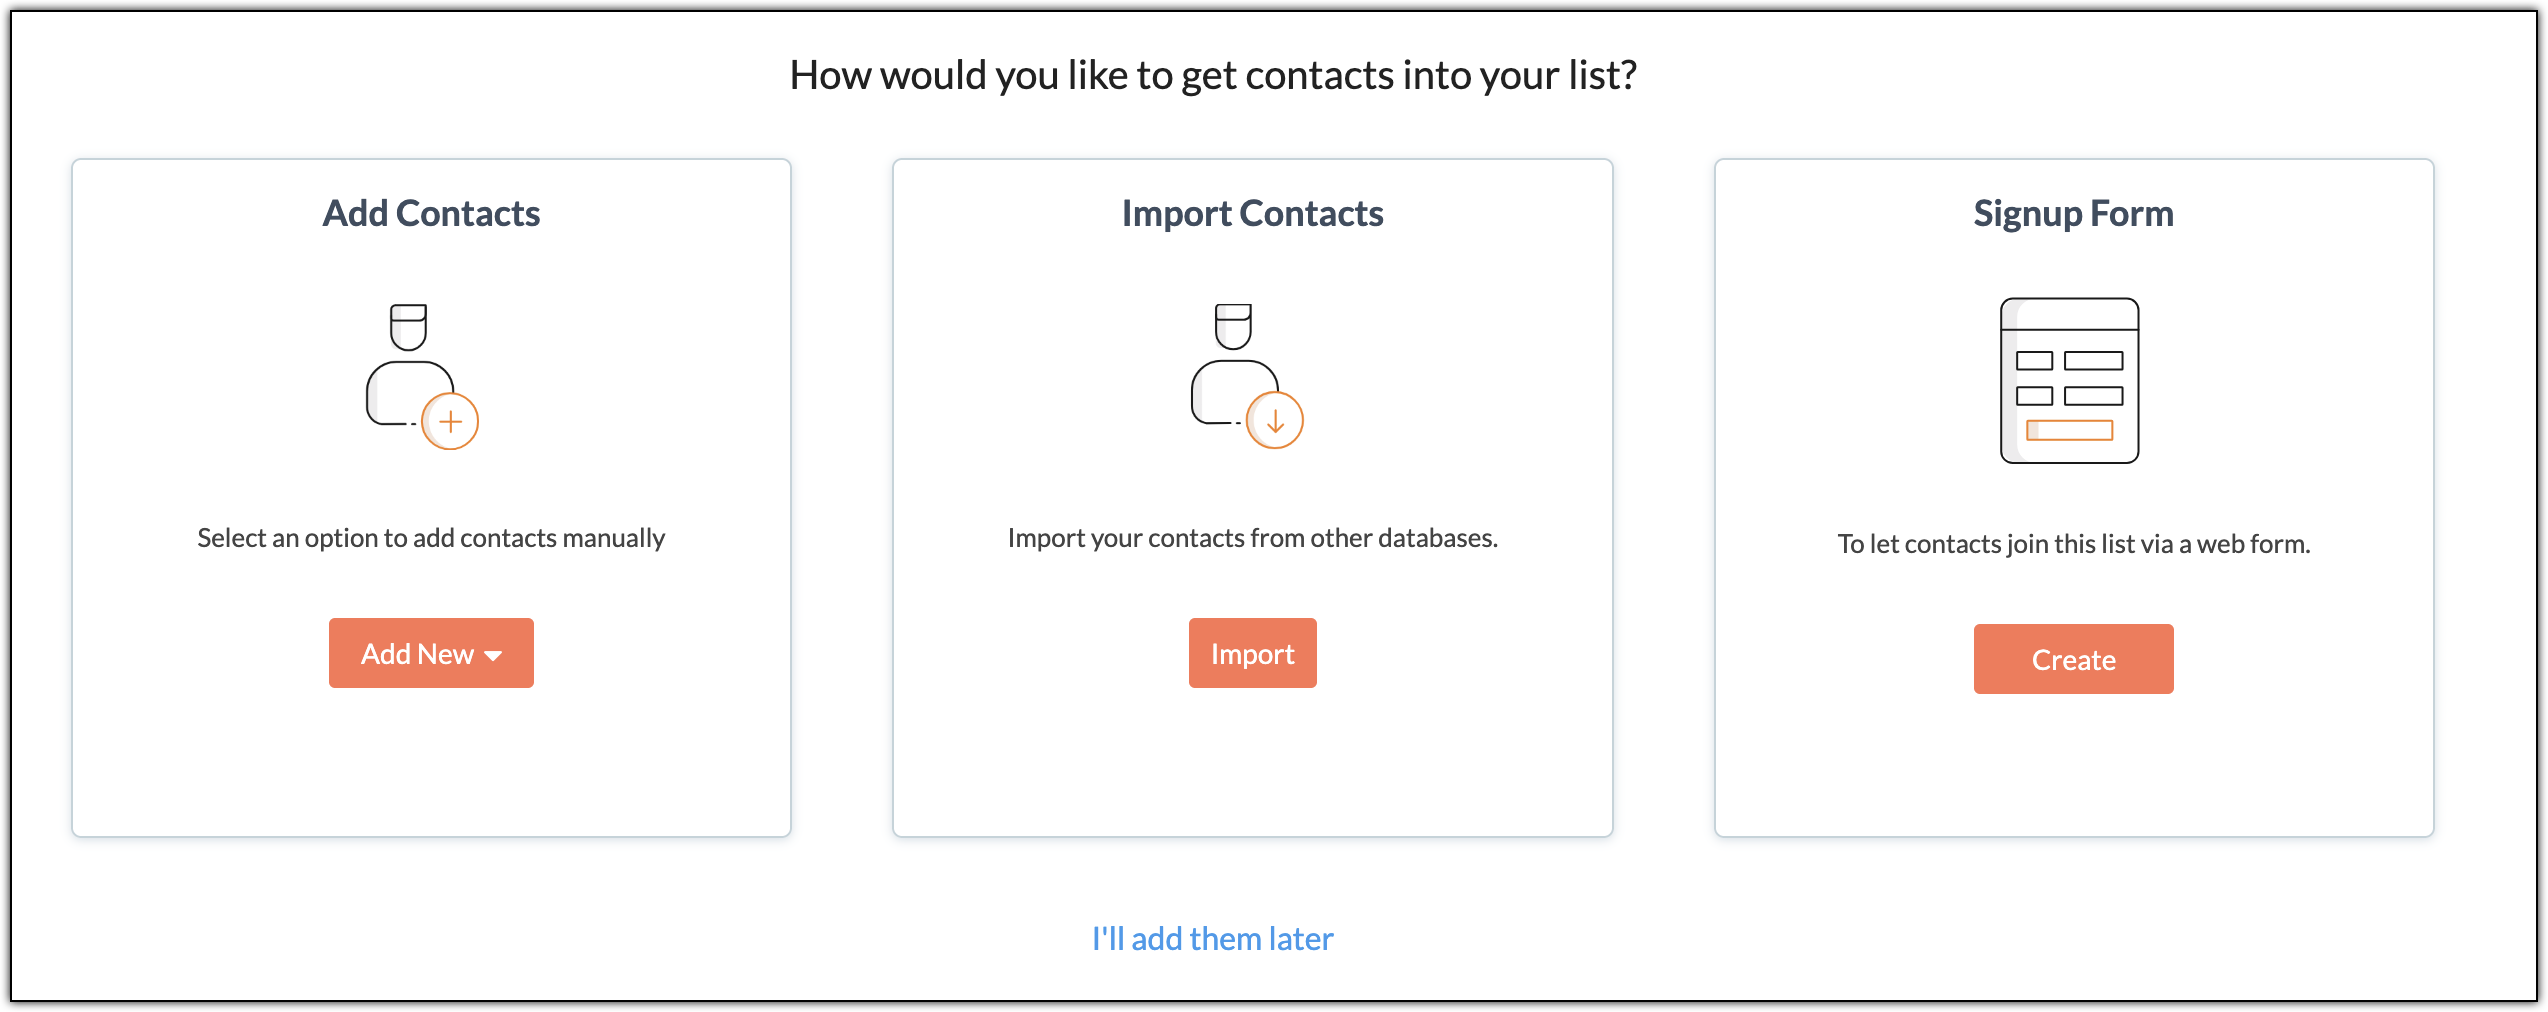Image resolution: width=2548 pixels, height=1012 pixels.
Task: Select the Signup Form card heading
Action: (2074, 213)
